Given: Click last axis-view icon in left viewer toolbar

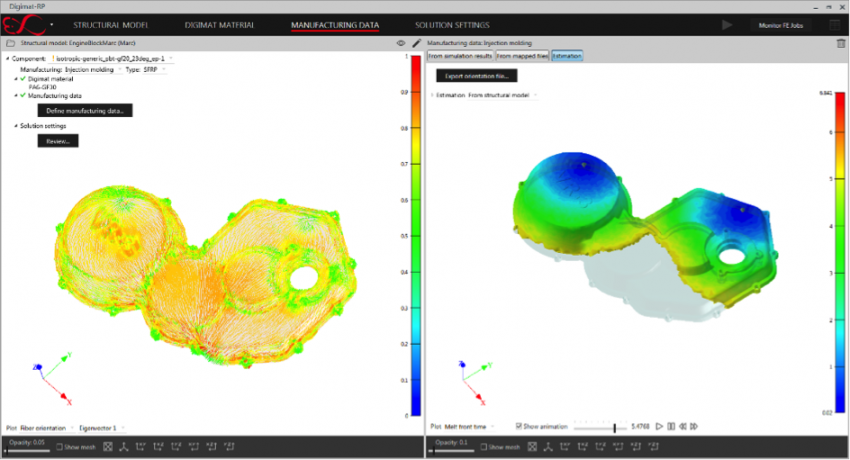Looking at the screenshot, I should tap(229, 446).
